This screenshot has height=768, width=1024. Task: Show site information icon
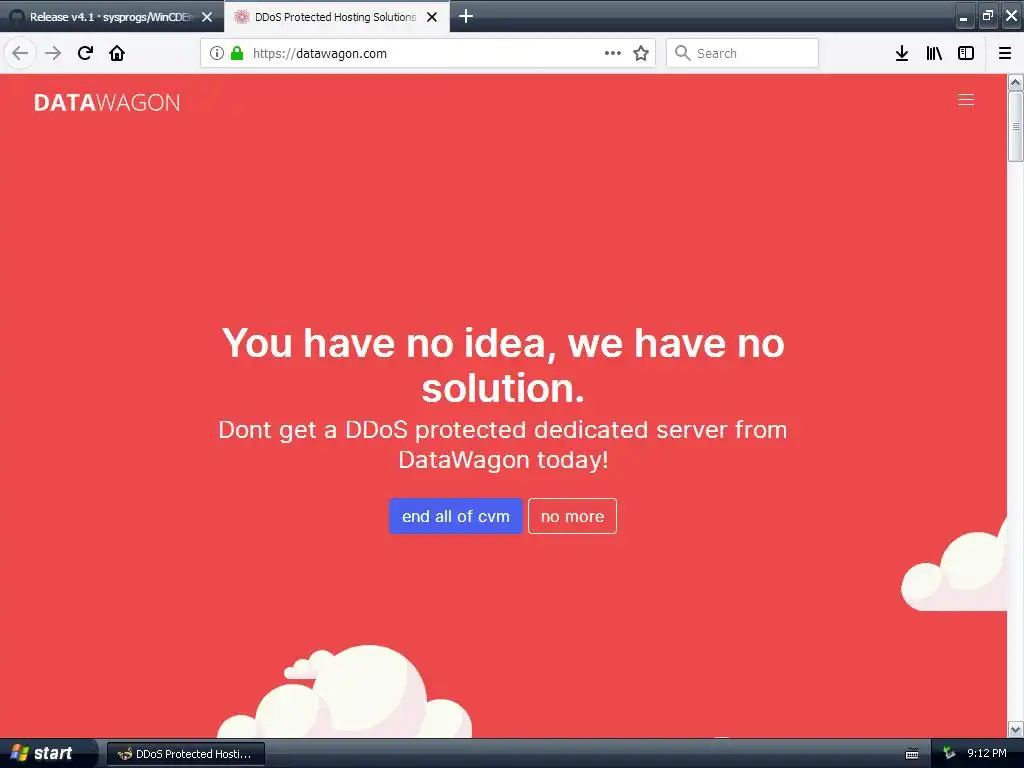pyautogui.click(x=217, y=53)
